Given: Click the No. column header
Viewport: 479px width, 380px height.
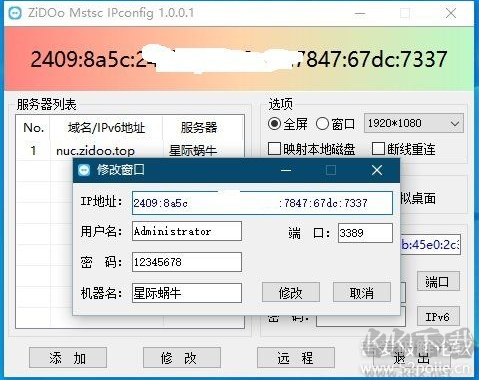Looking at the screenshot, I should 33,128.
